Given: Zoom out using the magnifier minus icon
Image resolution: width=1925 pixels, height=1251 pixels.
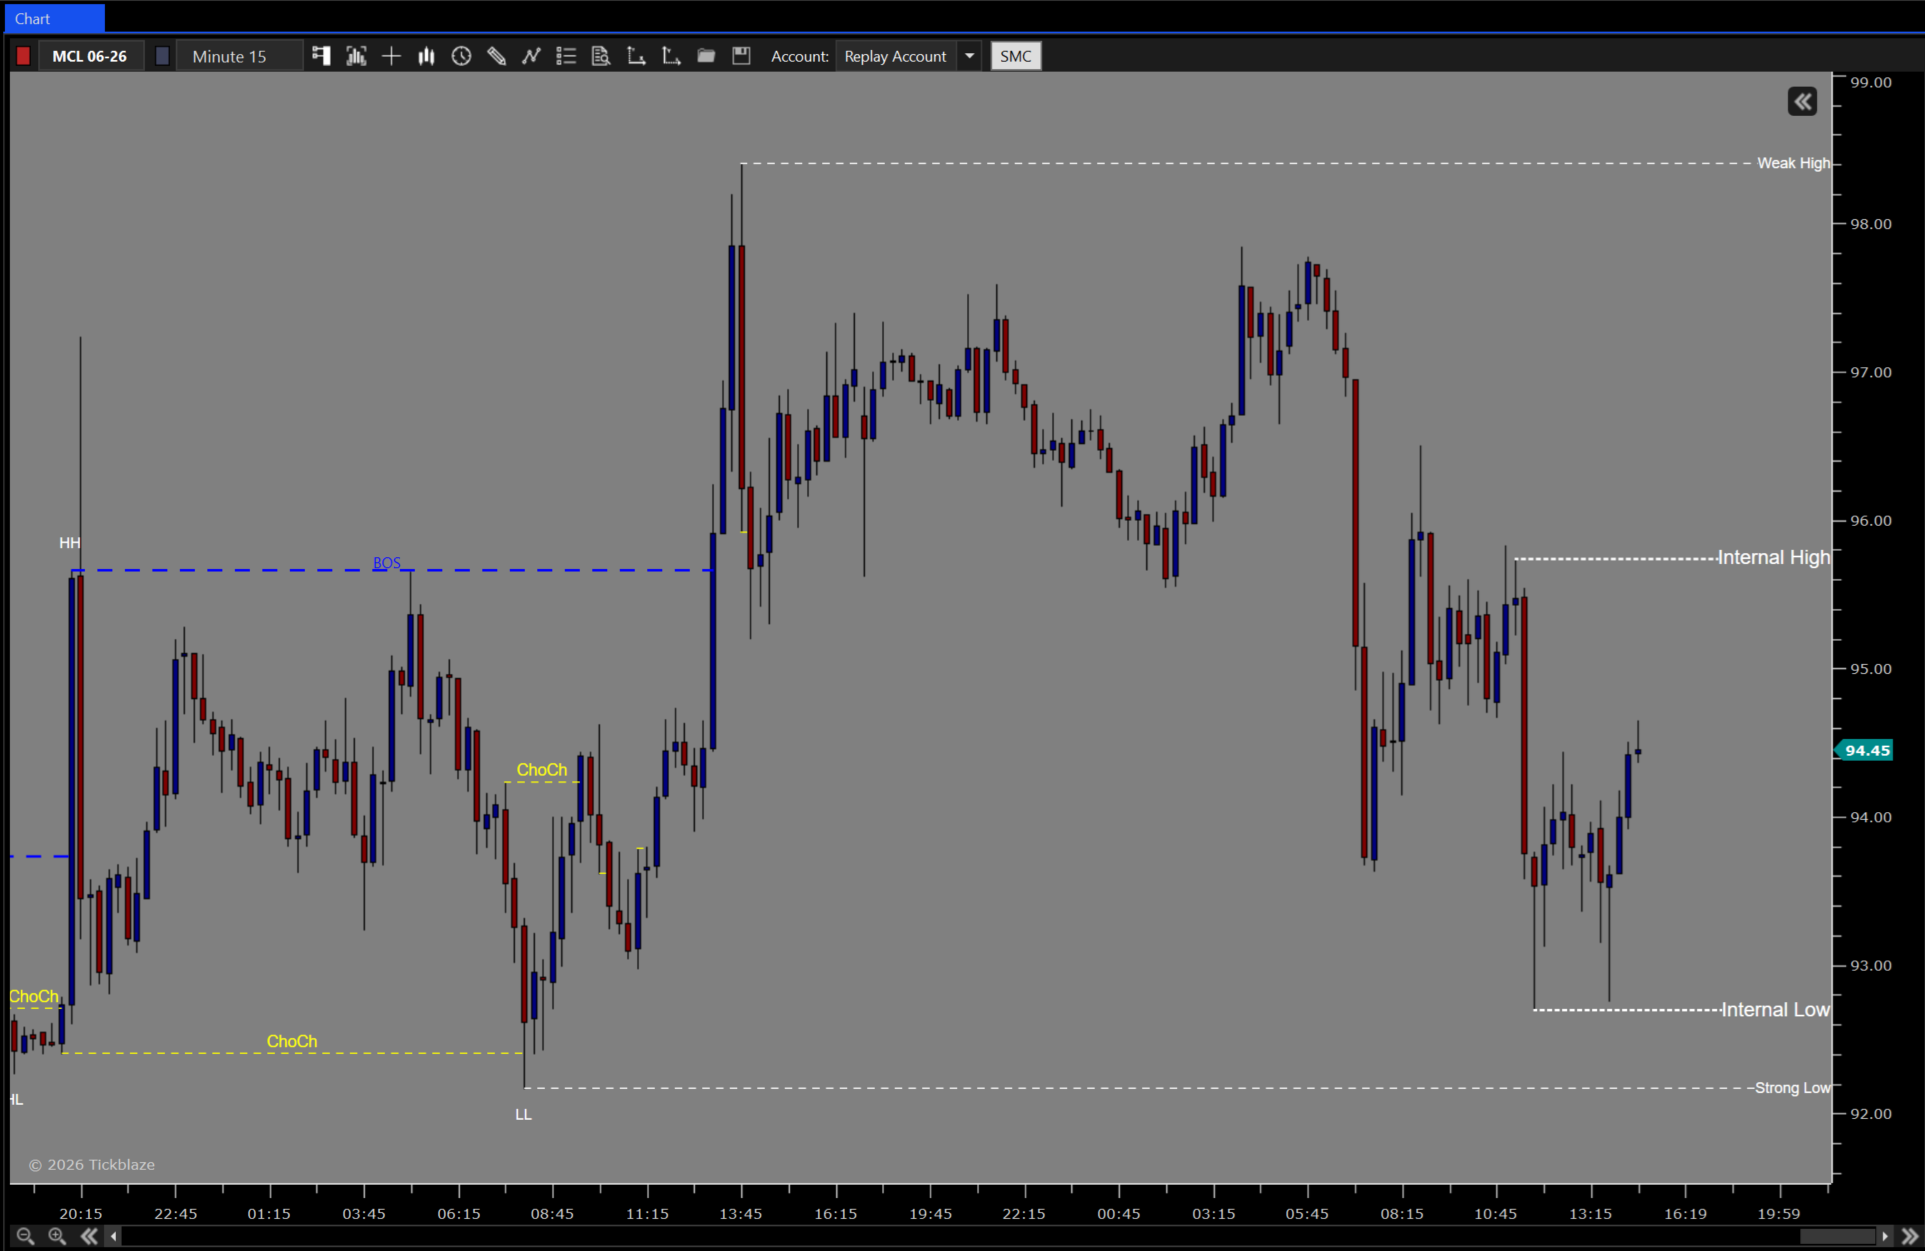Looking at the screenshot, I should (x=25, y=1236).
